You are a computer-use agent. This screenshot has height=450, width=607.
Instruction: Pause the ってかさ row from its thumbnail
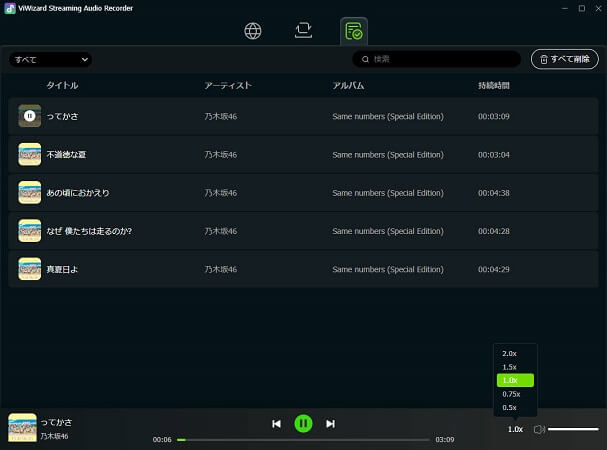(29, 116)
